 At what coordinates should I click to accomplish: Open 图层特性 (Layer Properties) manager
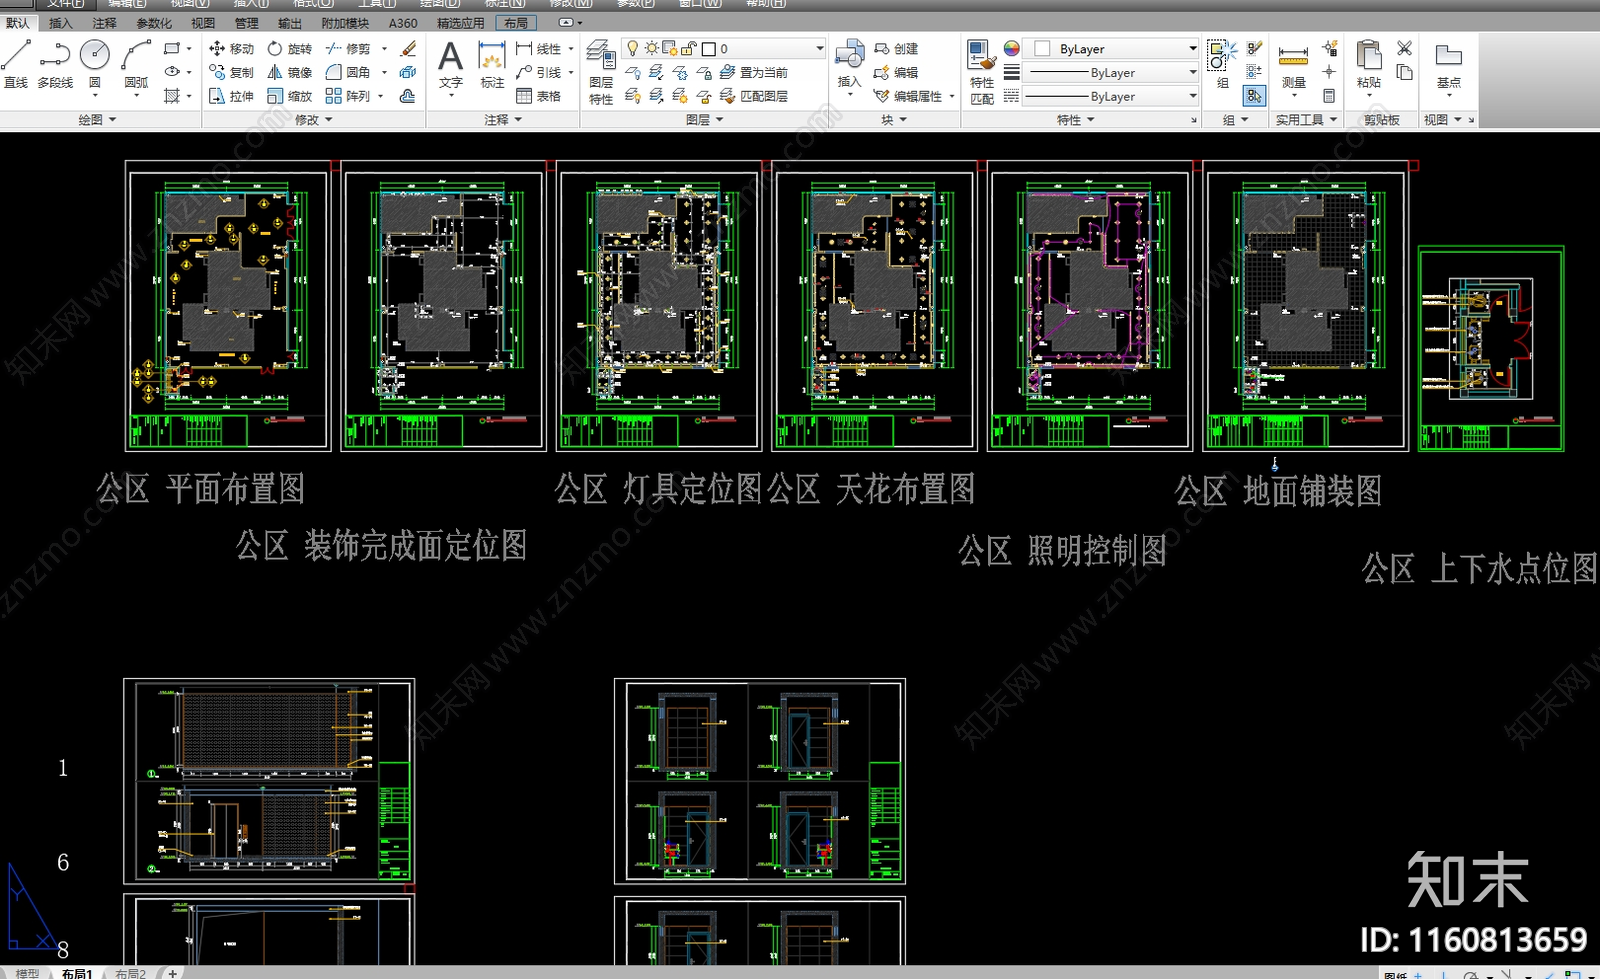pyautogui.click(x=601, y=72)
